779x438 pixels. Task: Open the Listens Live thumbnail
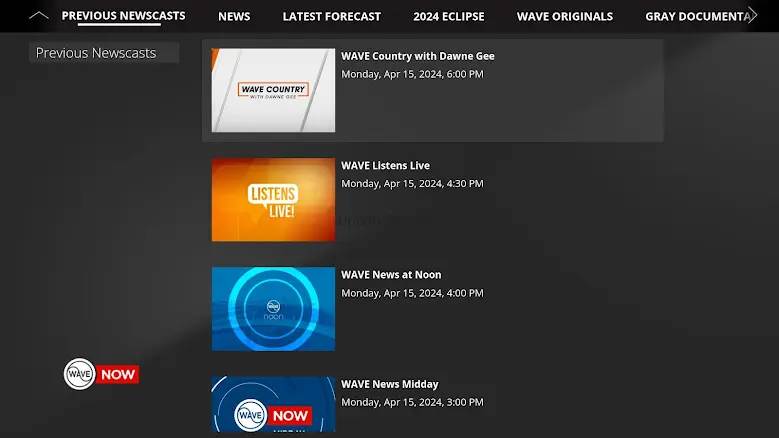coord(273,200)
